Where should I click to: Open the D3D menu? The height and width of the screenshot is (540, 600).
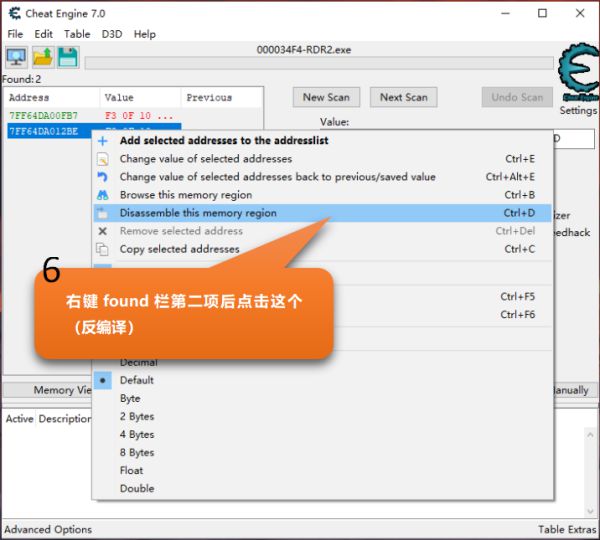[x=112, y=34]
